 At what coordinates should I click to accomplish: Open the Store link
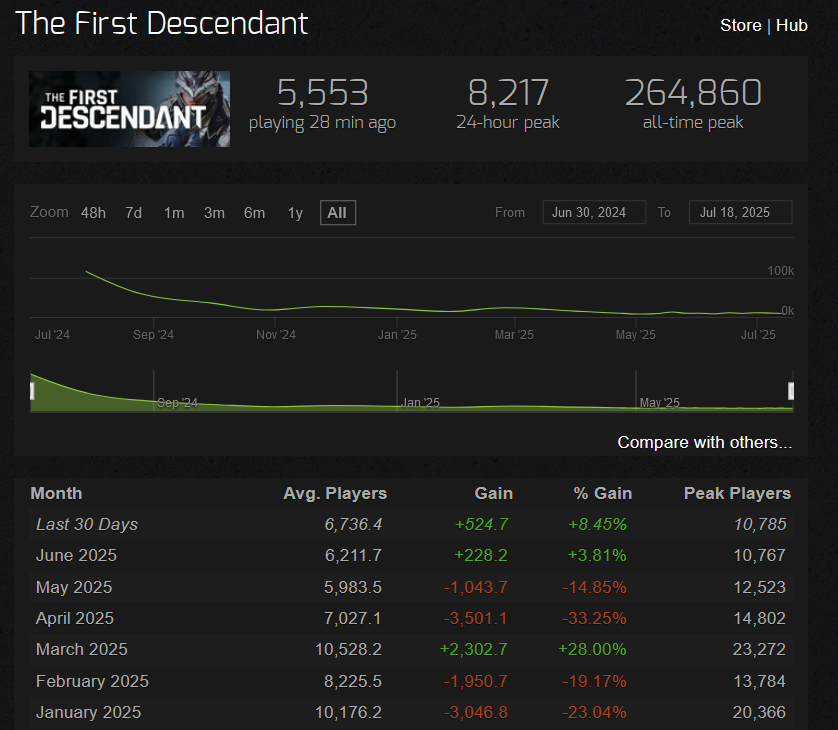740,25
